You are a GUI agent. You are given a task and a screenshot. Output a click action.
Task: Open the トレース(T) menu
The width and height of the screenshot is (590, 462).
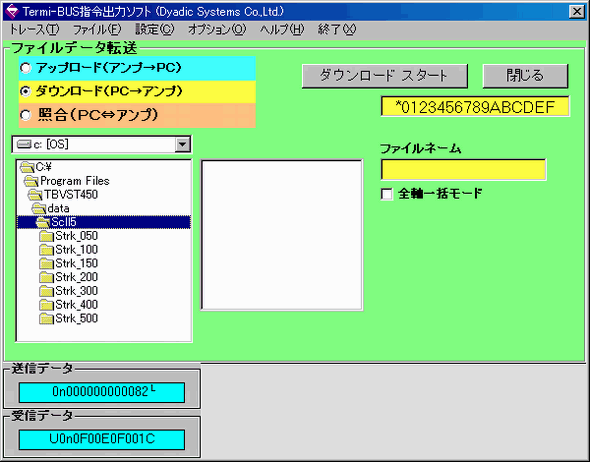33,29
